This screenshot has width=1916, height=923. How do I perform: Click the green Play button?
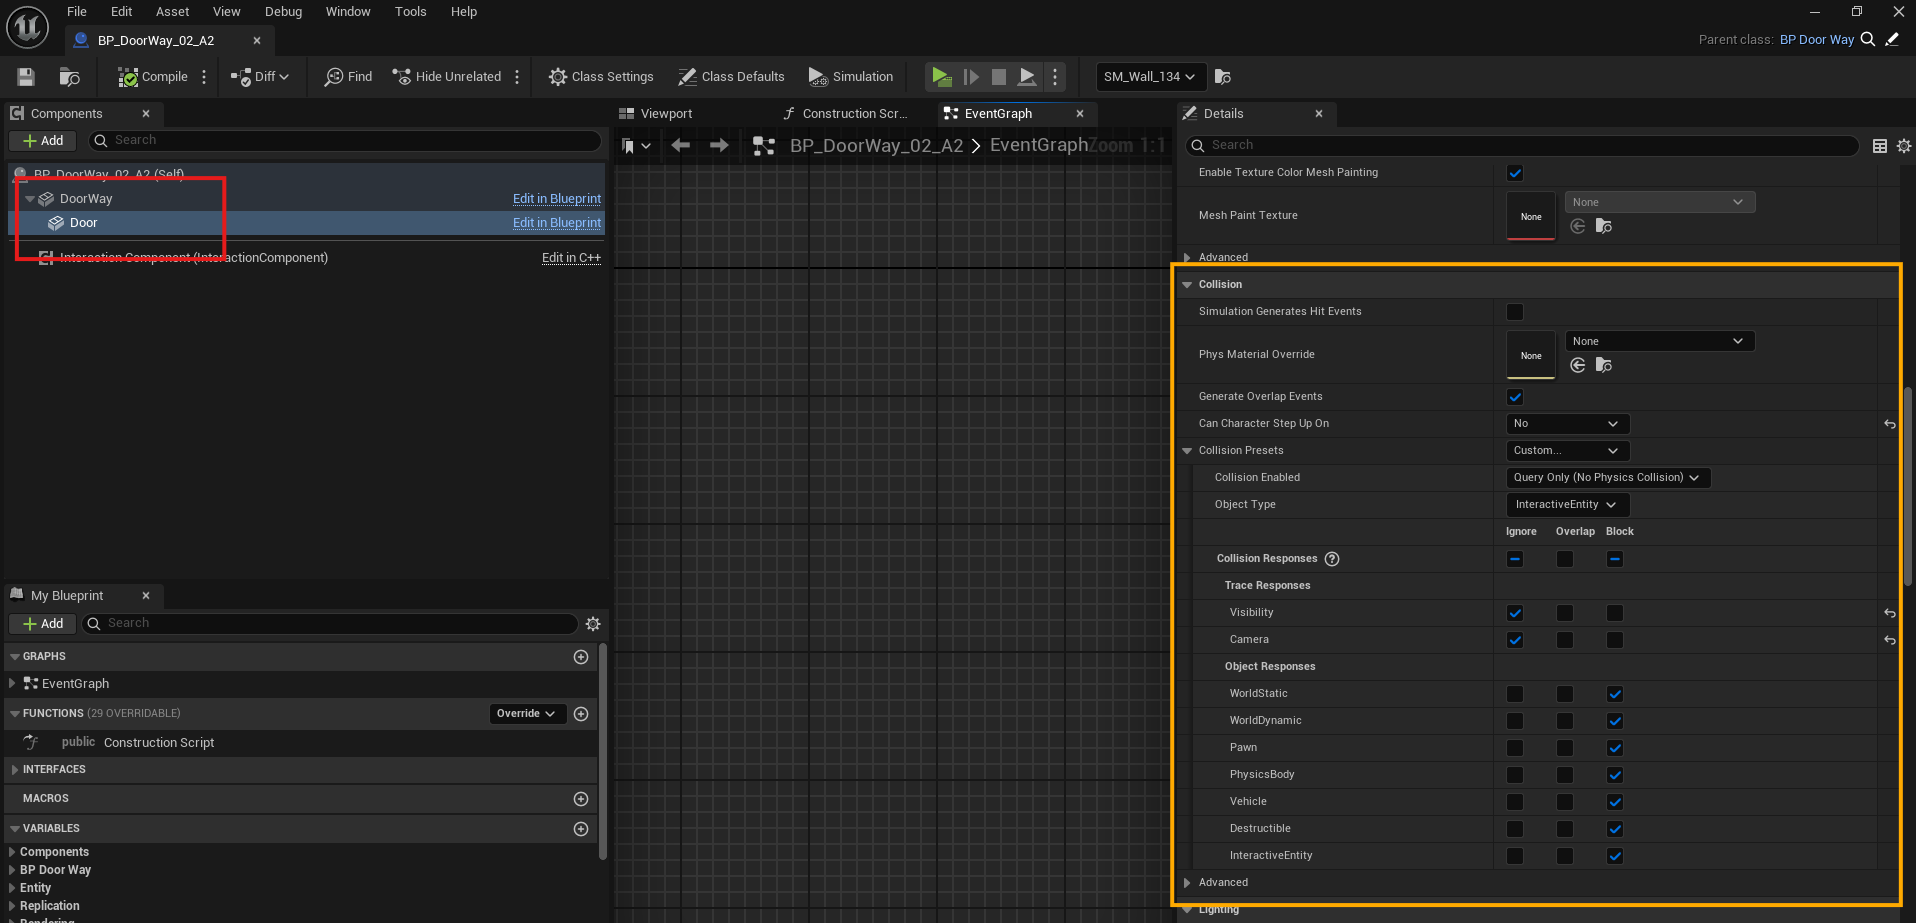tap(941, 77)
